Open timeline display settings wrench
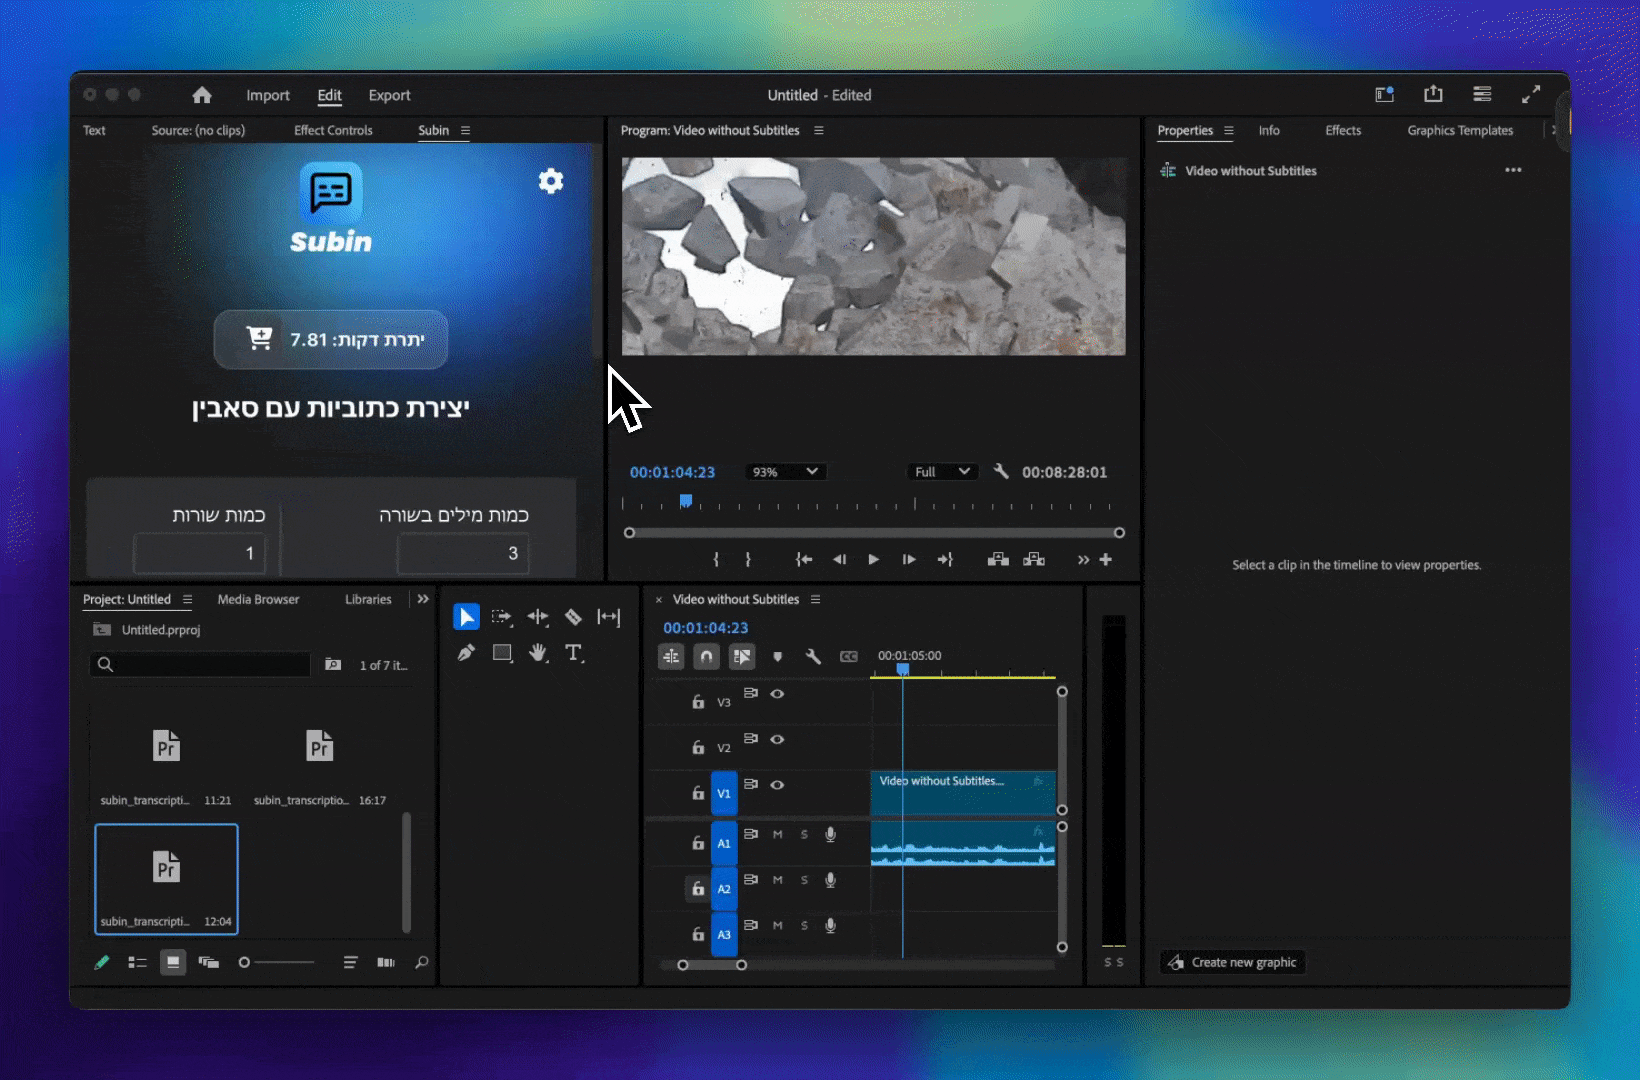Image resolution: width=1640 pixels, height=1080 pixels. coord(813,657)
